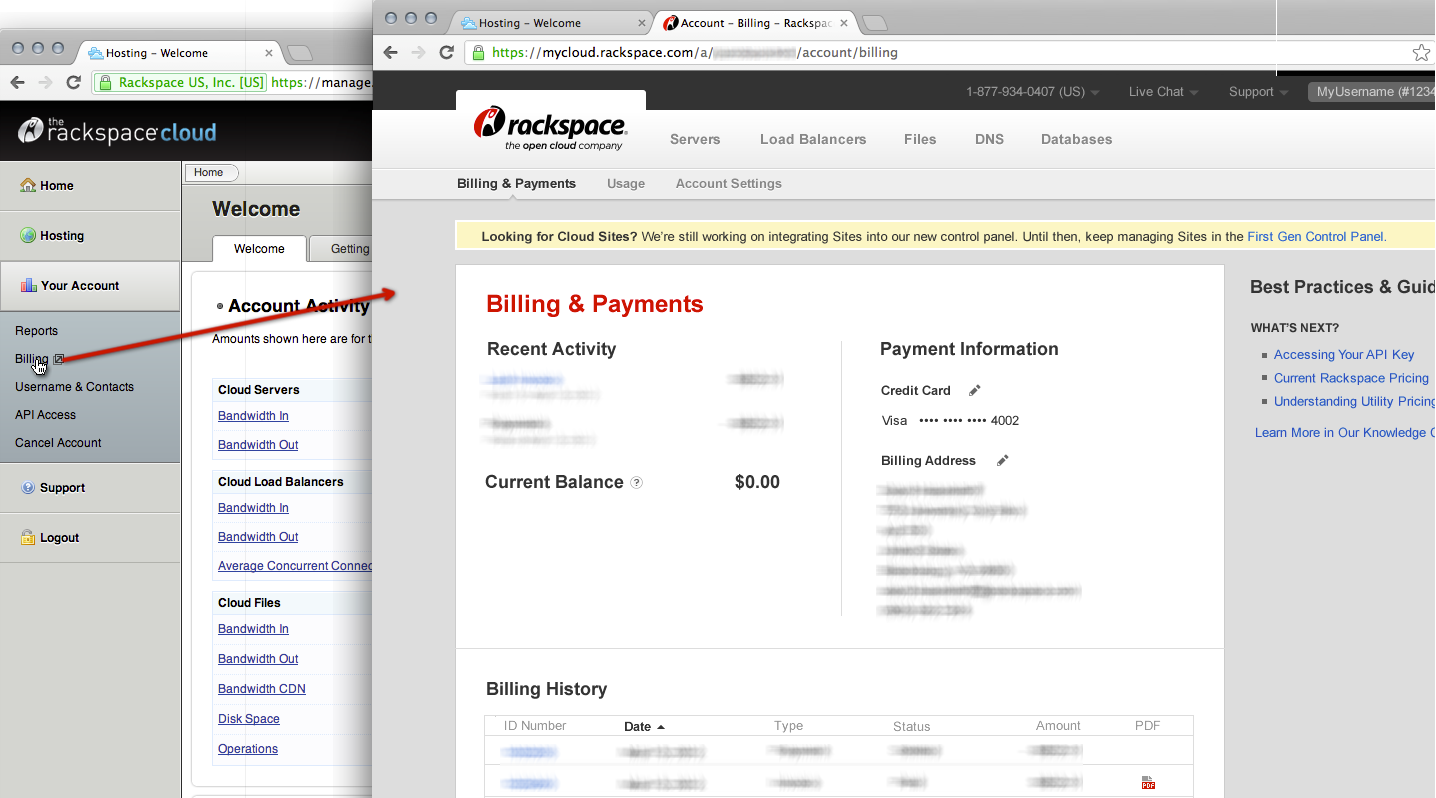
Task: Open the Support dropdown in the top bar
Action: pyautogui.click(x=1258, y=92)
